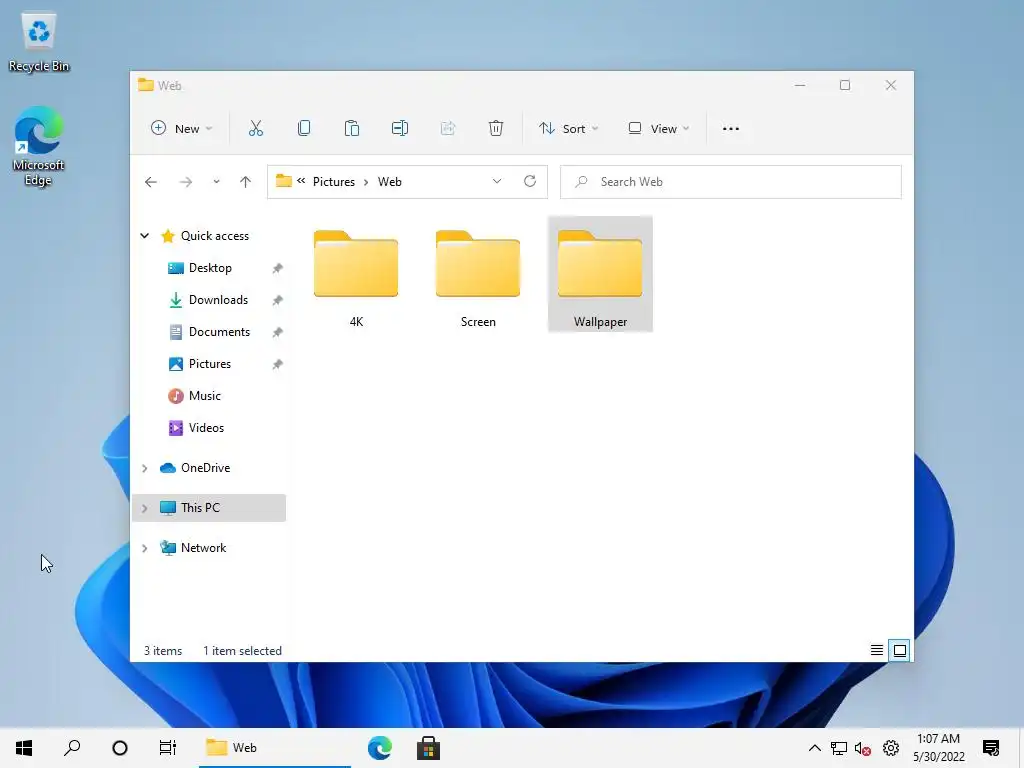Viewport: 1024px width, 768px height.
Task: Select Microsoft Edge desktop shortcut
Action: pyautogui.click(x=39, y=146)
